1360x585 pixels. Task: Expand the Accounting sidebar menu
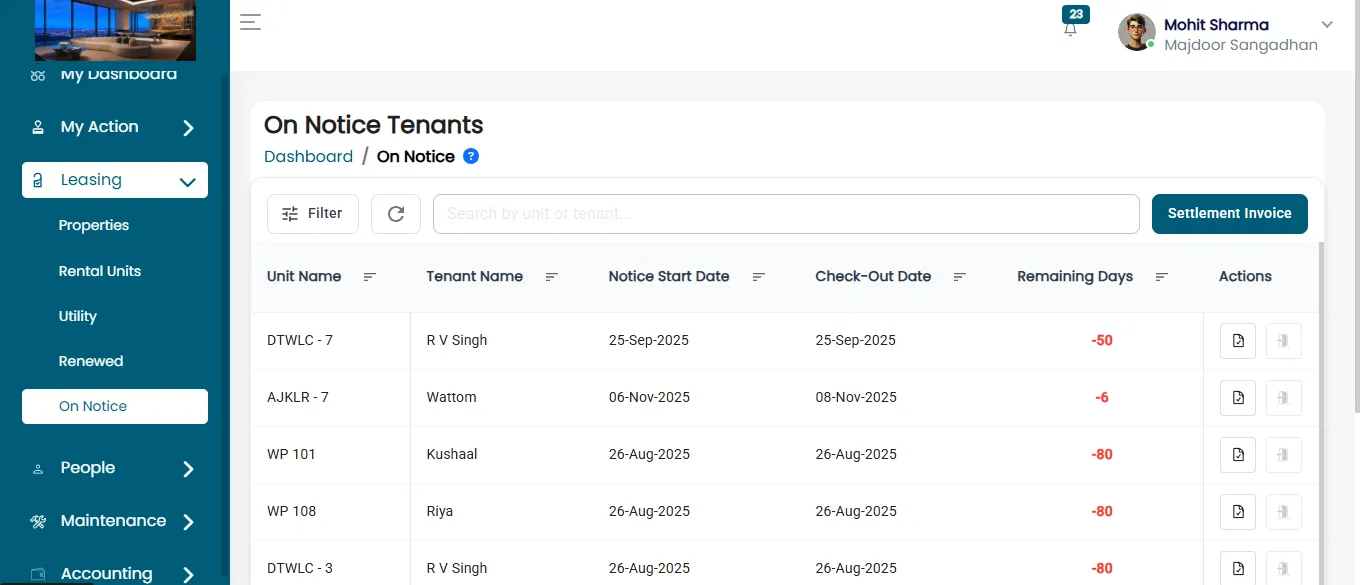115,573
